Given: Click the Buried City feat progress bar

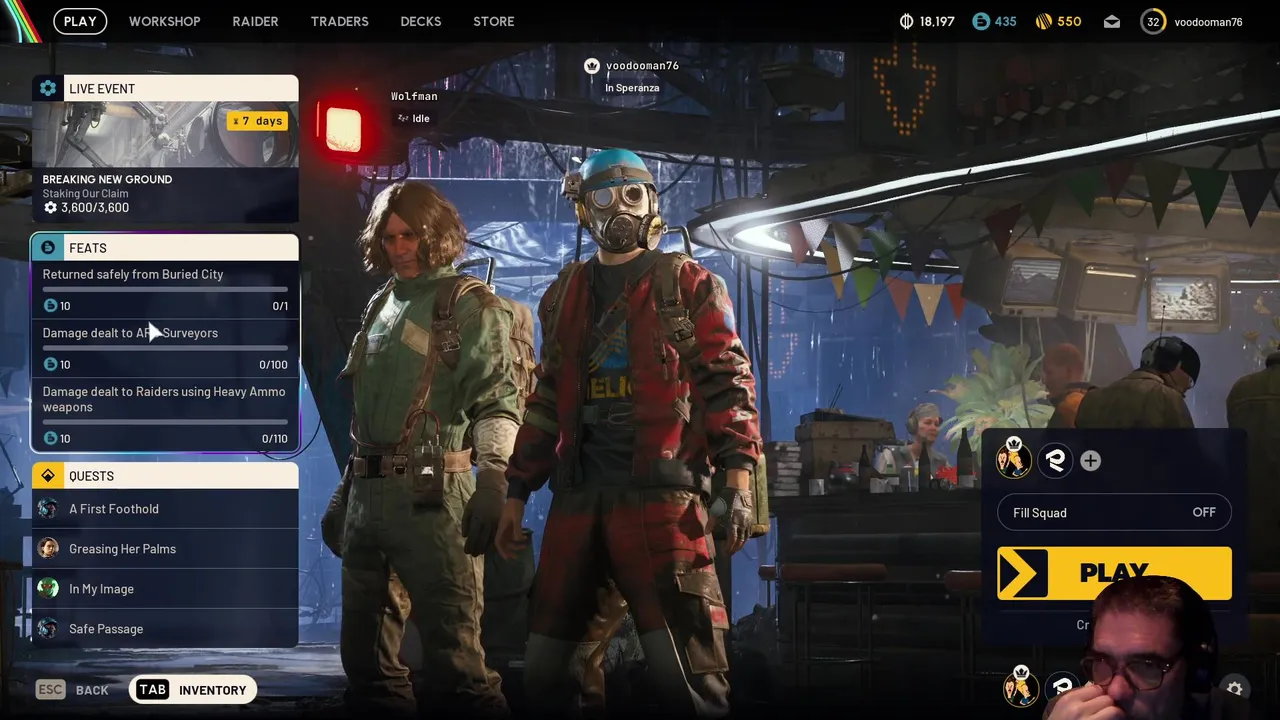Looking at the screenshot, I should 165,290.
